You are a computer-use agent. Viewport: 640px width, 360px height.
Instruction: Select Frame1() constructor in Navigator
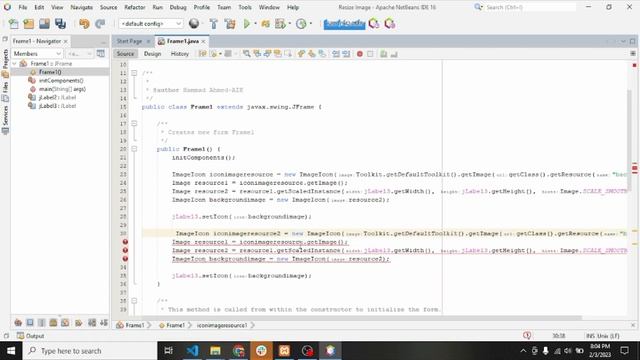pyautogui.click(x=50, y=72)
